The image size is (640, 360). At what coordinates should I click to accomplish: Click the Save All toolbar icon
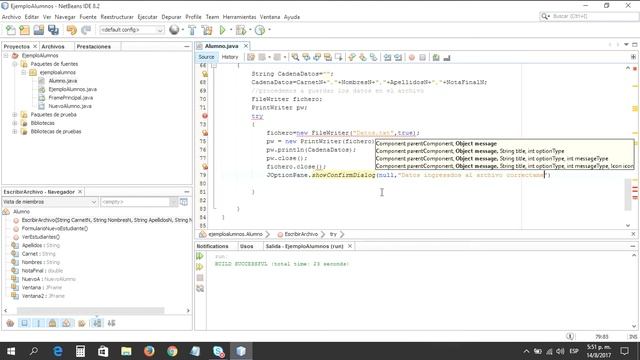tap(53, 30)
